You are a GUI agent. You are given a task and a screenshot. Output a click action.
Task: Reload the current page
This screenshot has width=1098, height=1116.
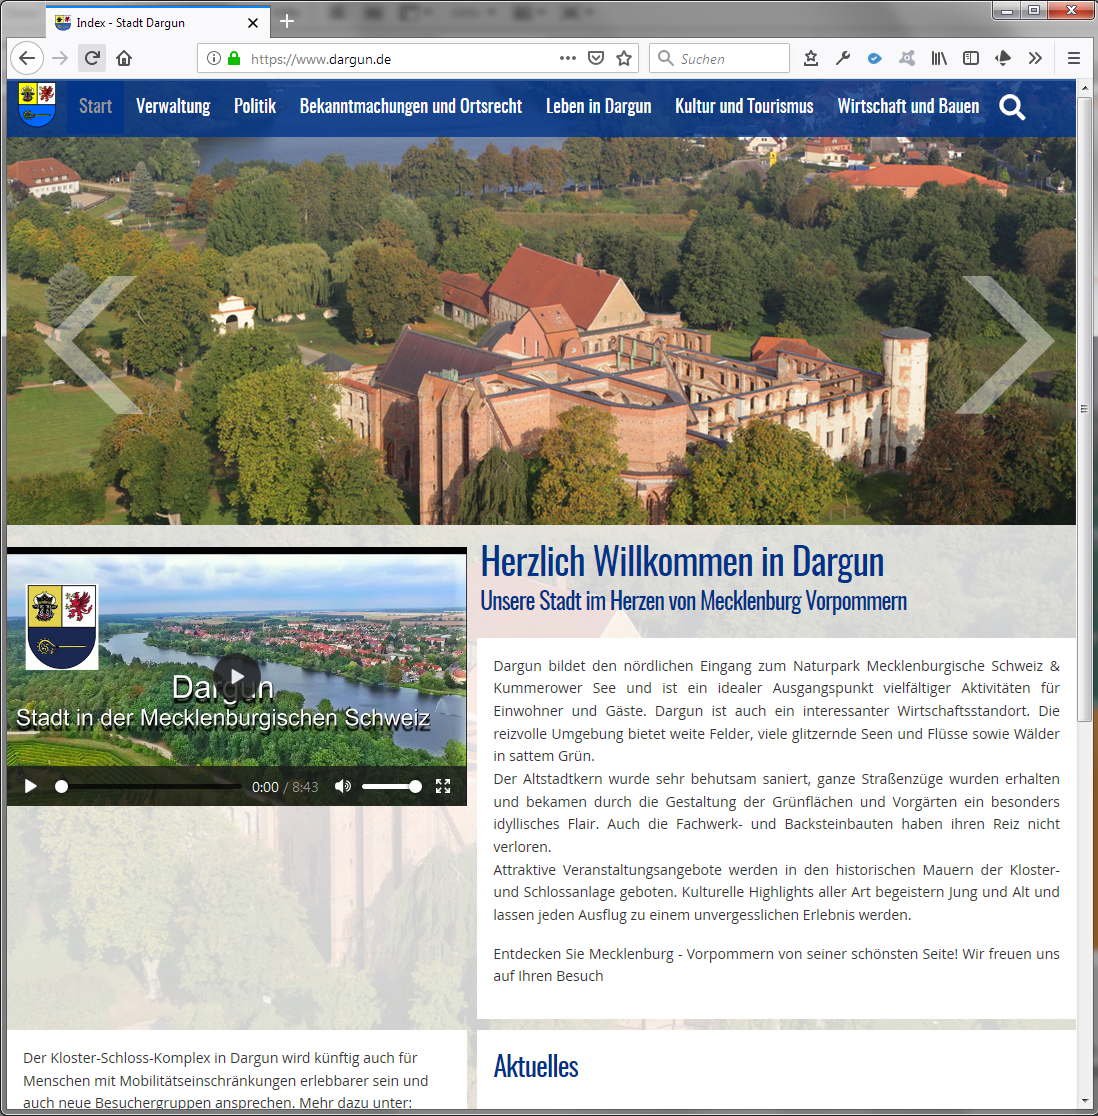pyautogui.click(x=92, y=58)
